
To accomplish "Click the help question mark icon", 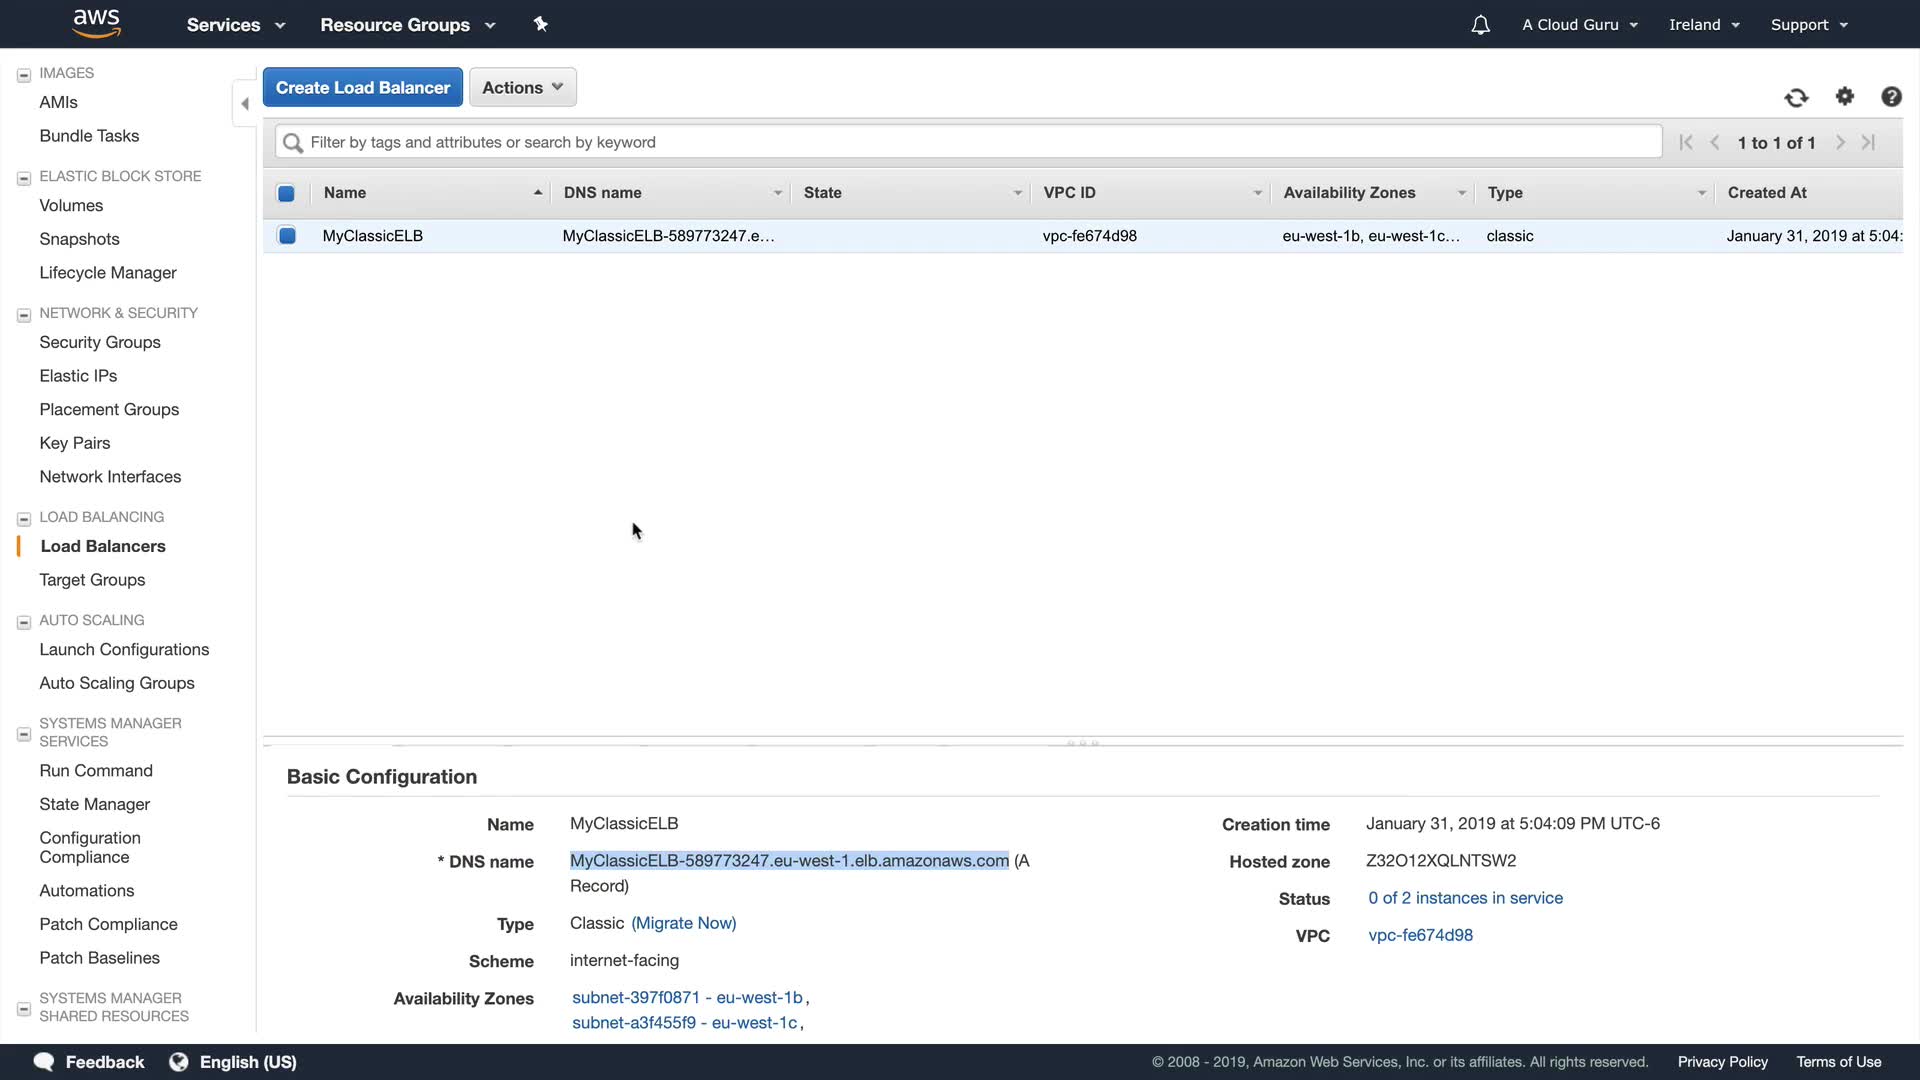I will click(1891, 97).
